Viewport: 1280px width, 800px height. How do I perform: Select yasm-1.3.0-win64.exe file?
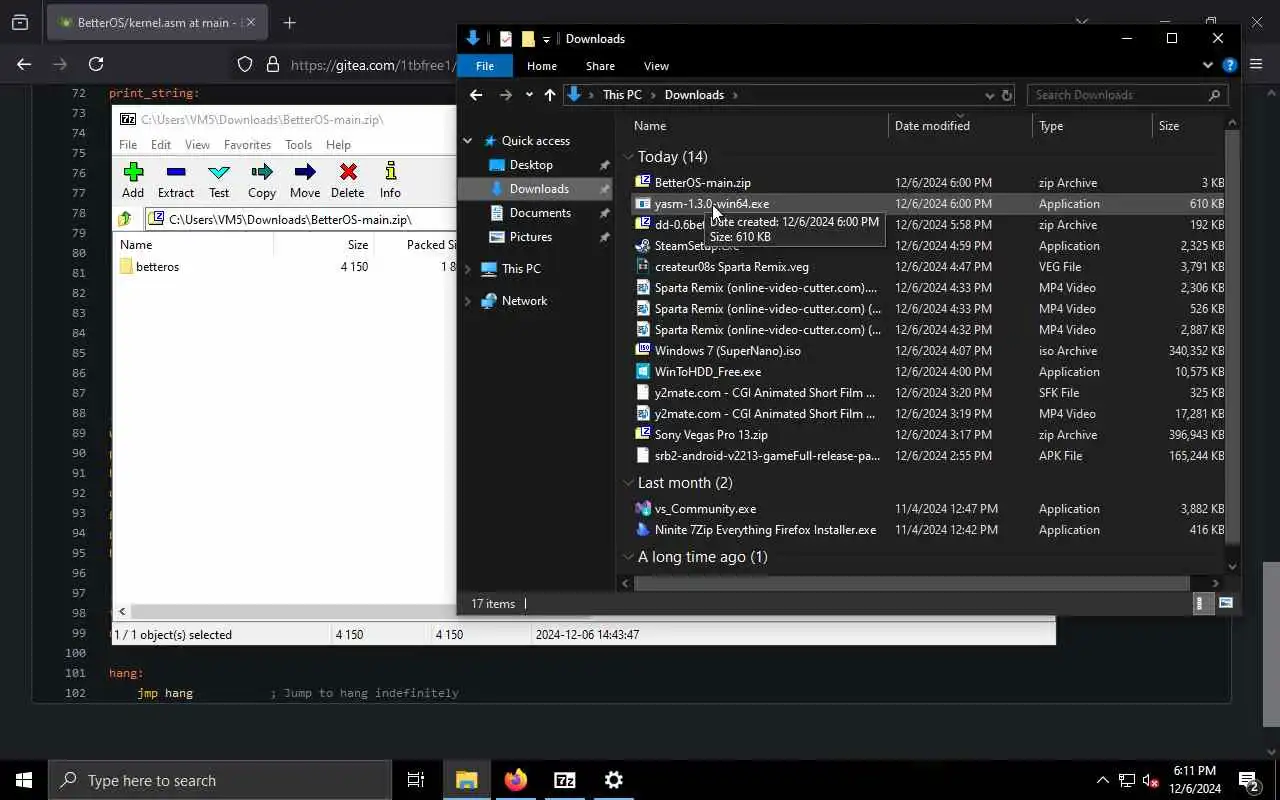tap(712, 204)
